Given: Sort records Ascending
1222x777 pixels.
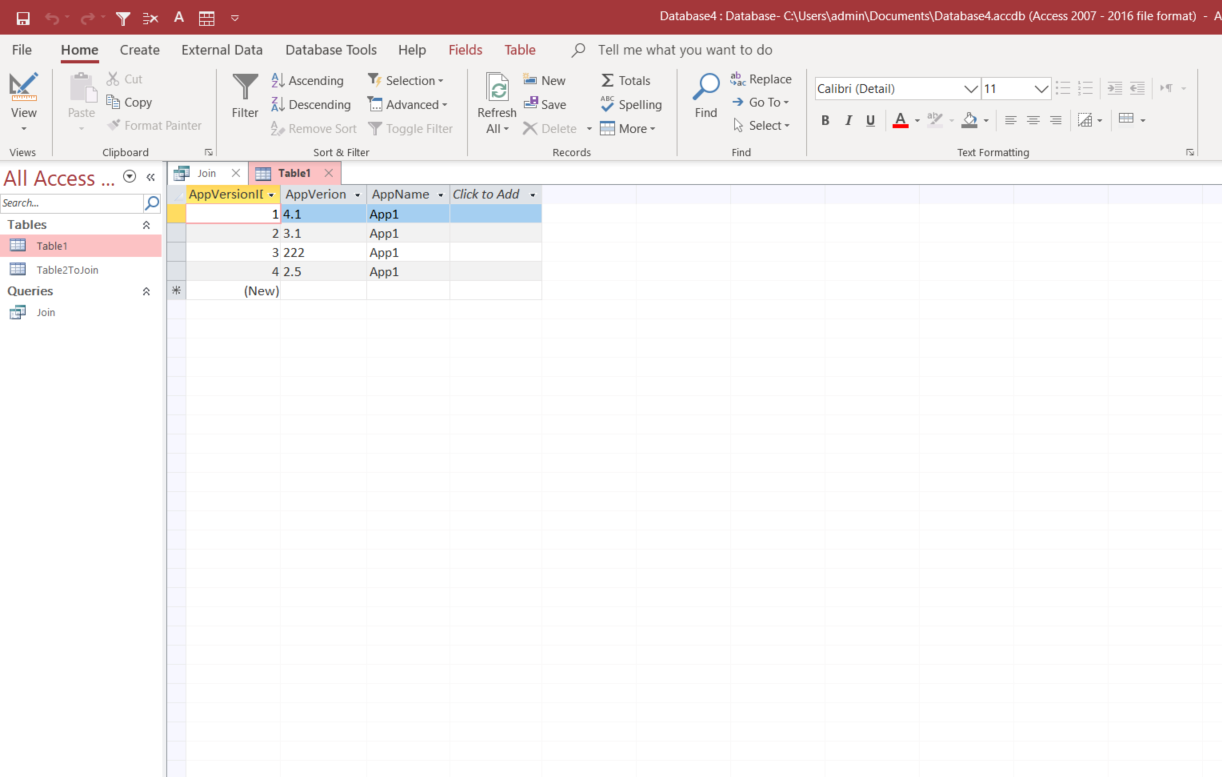Looking at the screenshot, I should [308, 80].
